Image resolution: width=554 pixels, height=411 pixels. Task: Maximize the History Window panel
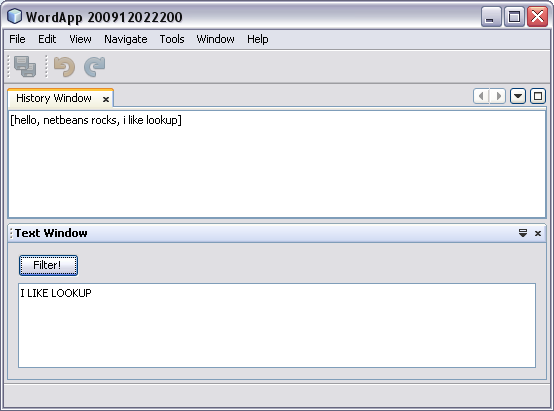(x=538, y=96)
